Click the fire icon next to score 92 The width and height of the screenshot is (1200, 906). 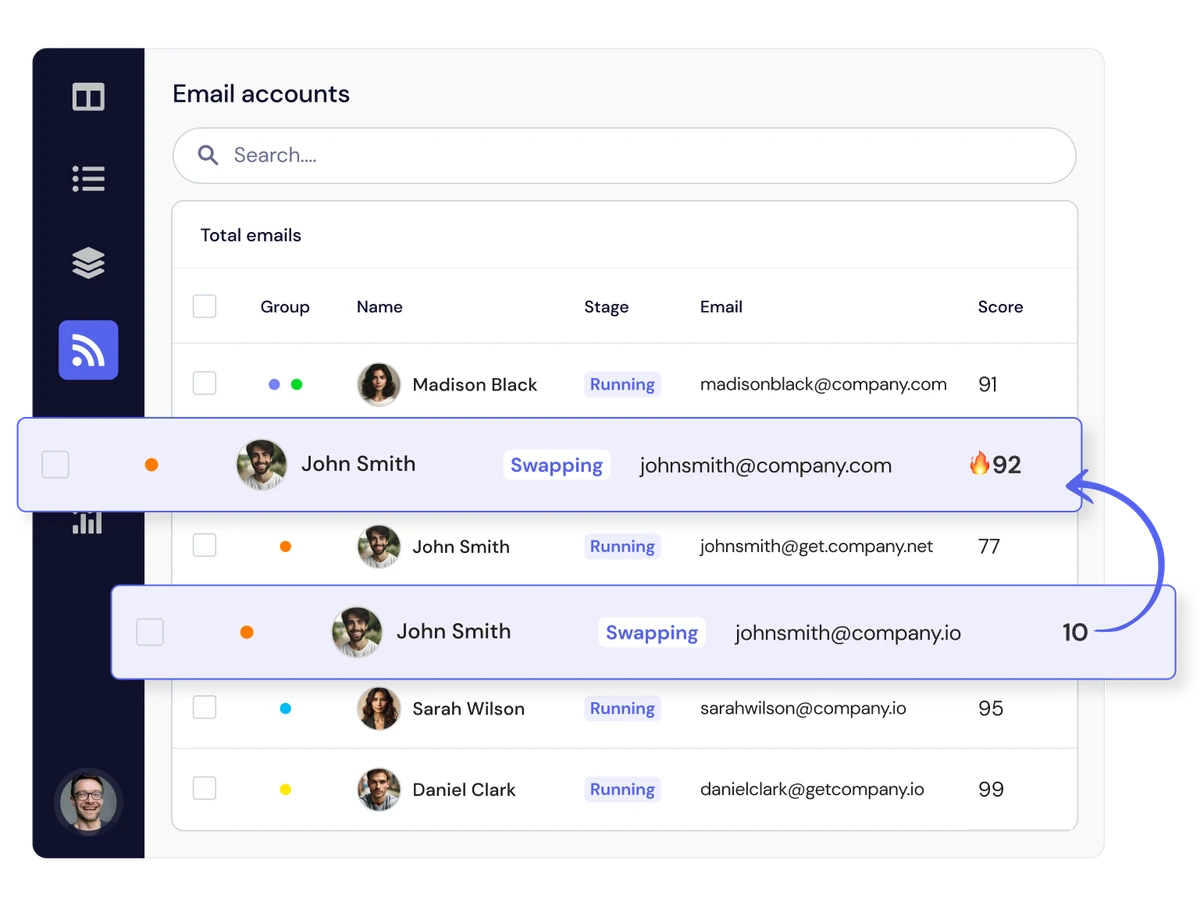(979, 463)
